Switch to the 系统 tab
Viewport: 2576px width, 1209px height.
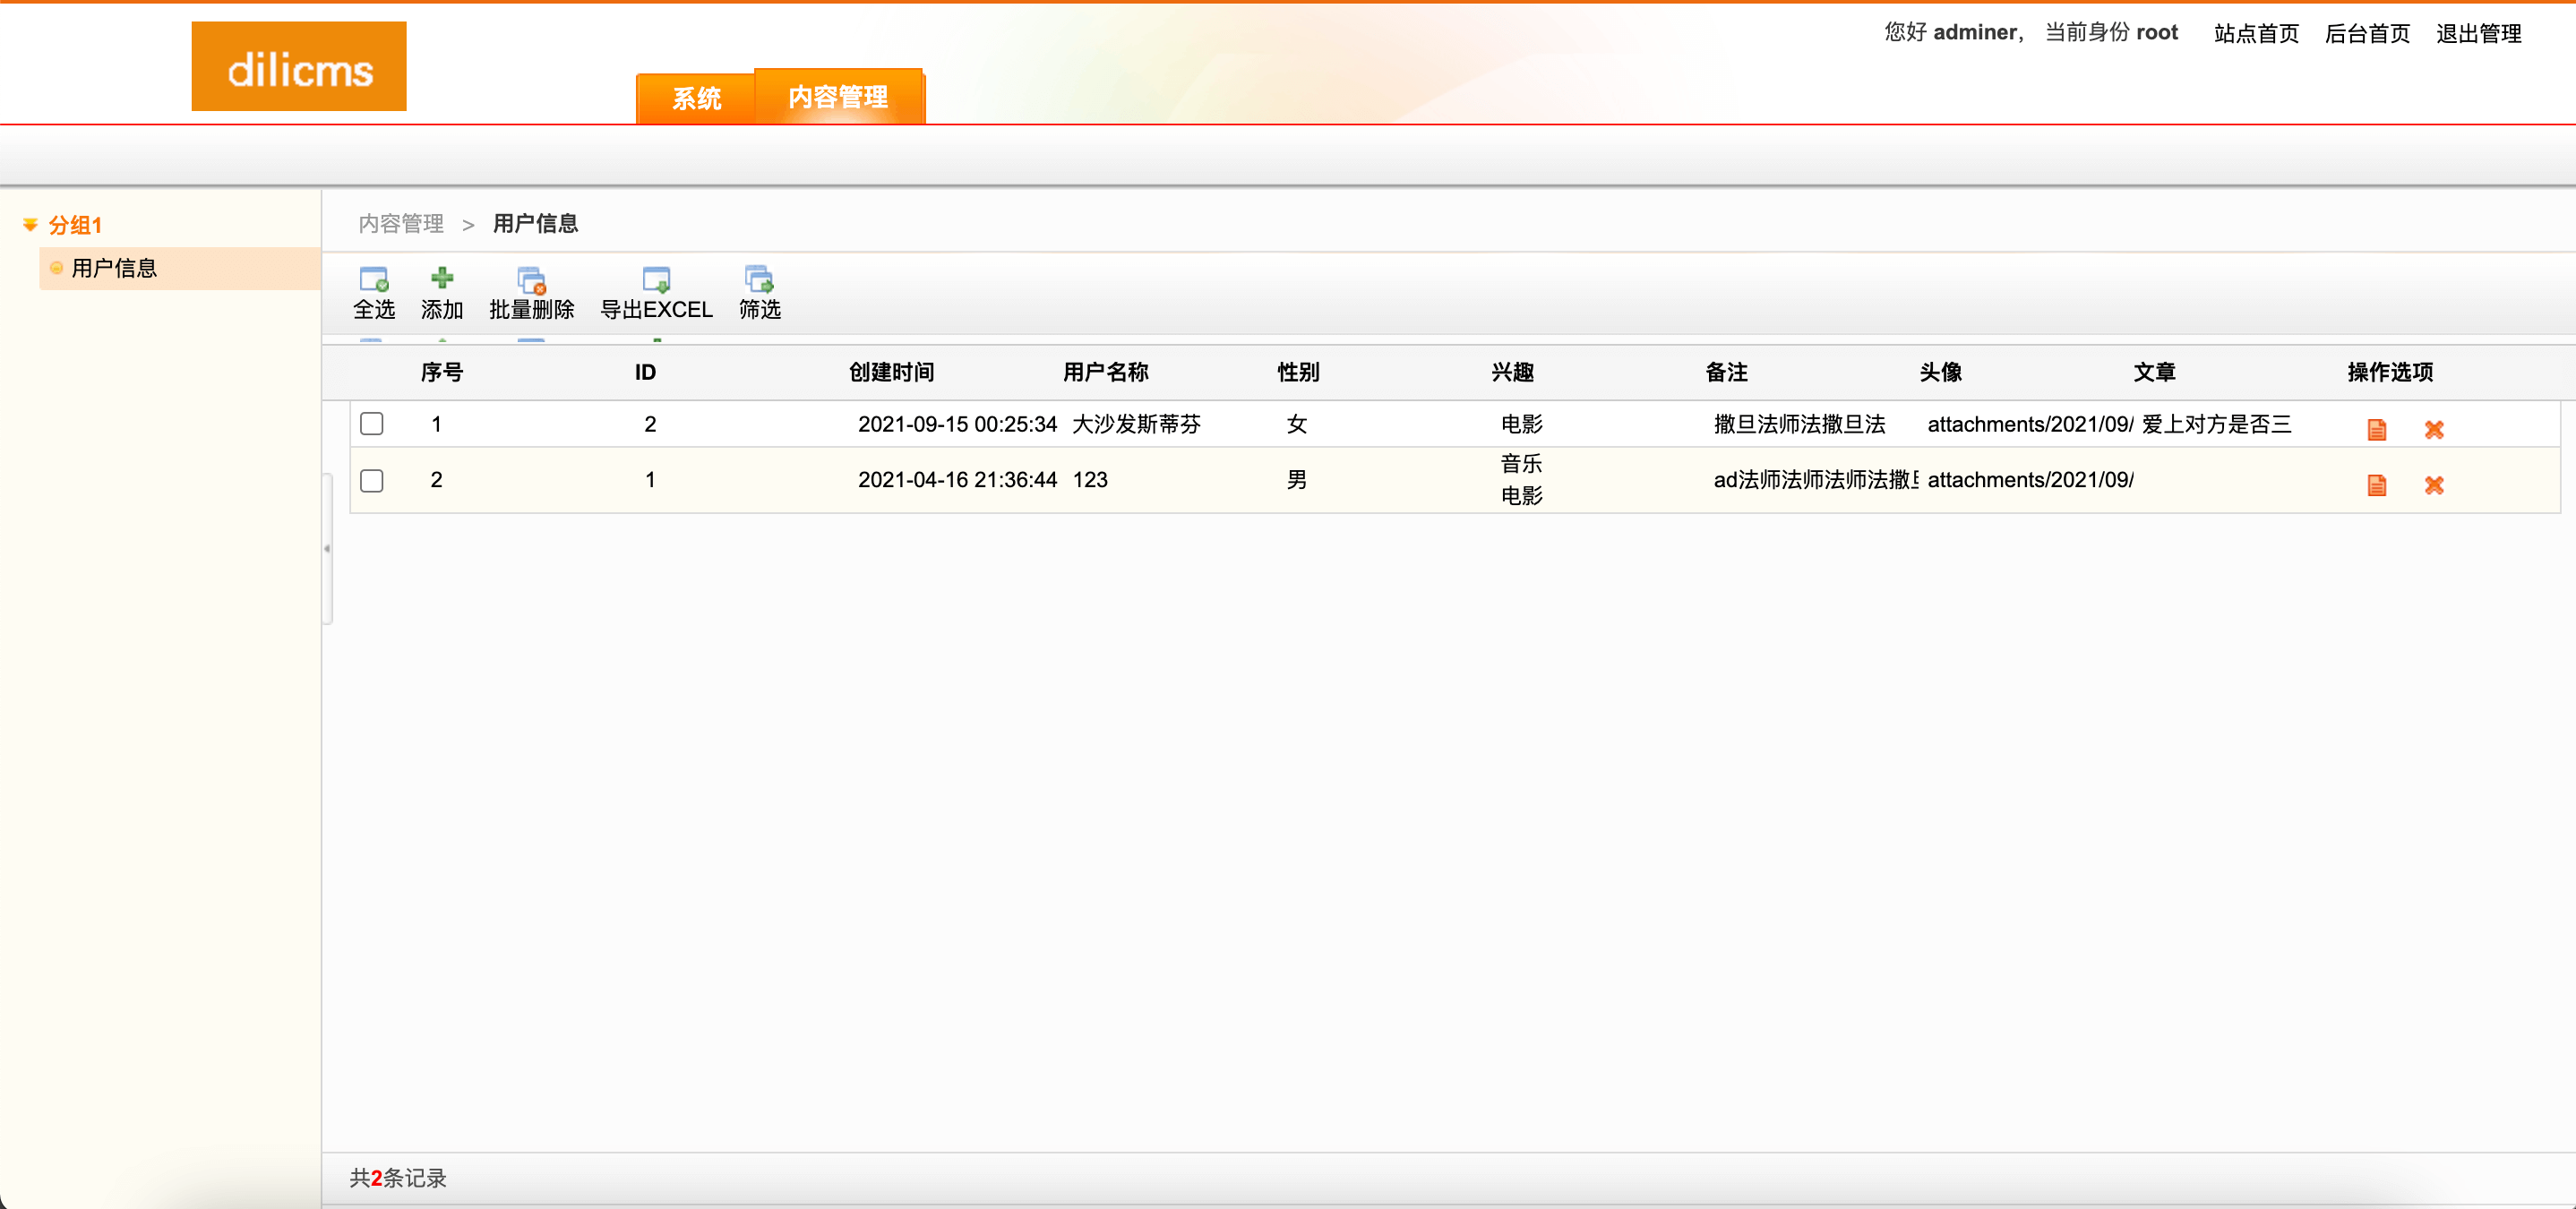click(696, 98)
